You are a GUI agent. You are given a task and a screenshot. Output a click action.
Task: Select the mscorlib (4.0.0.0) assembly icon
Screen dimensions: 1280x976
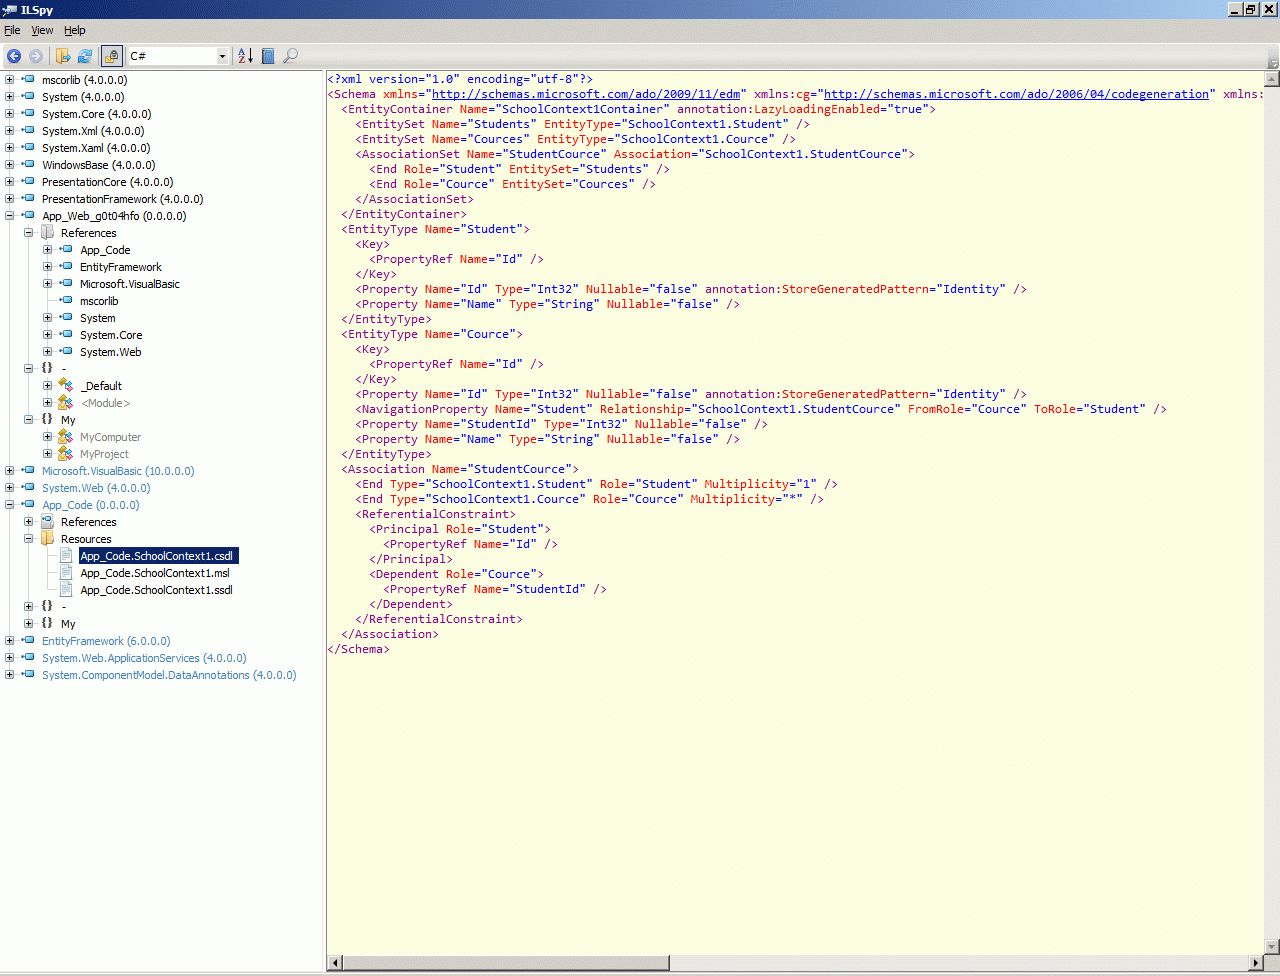pos(29,79)
